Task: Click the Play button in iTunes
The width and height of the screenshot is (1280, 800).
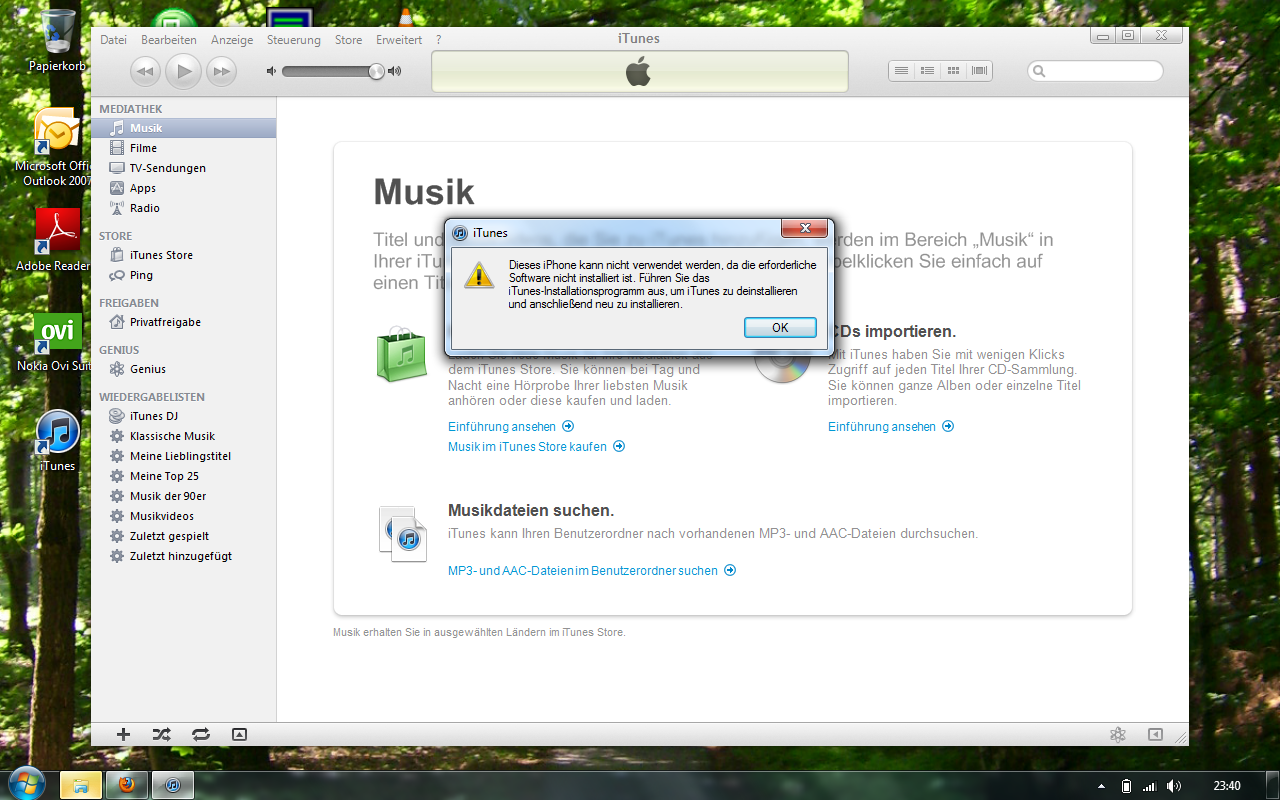Action: (x=183, y=70)
